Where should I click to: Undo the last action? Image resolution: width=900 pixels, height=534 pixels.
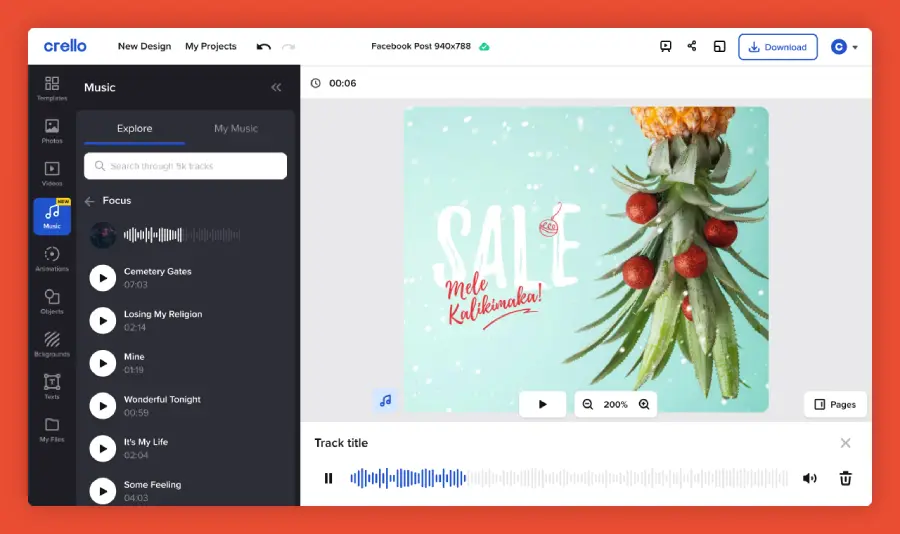(x=263, y=47)
